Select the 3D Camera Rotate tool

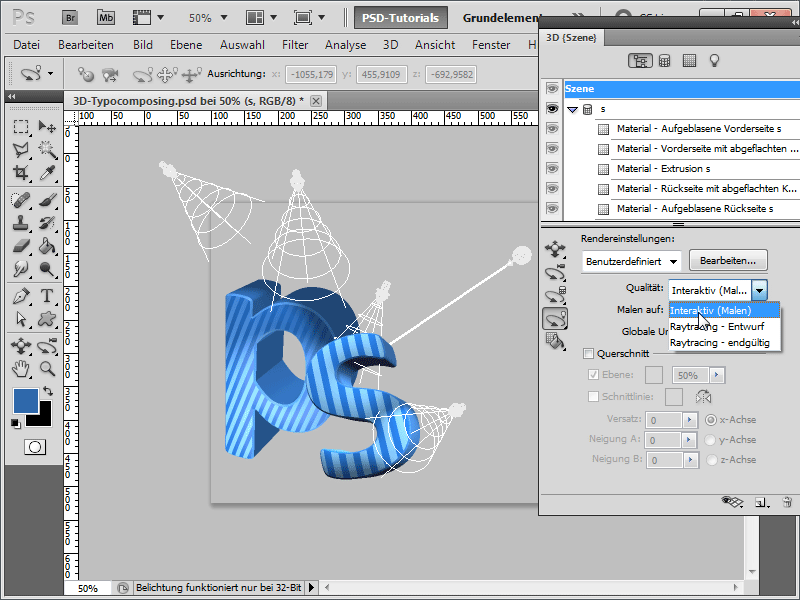[x=47, y=346]
